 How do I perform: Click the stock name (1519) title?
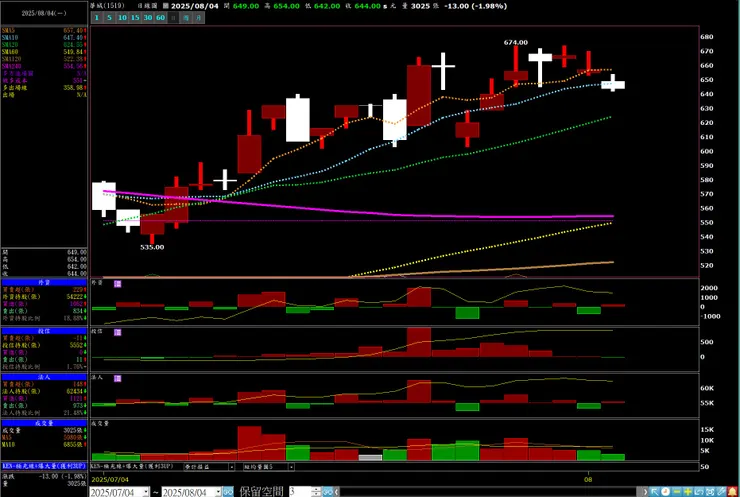pos(108,6)
